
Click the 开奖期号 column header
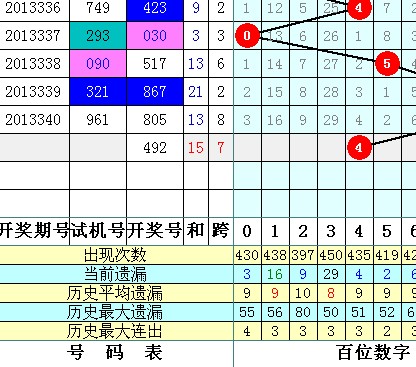point(34,231)
